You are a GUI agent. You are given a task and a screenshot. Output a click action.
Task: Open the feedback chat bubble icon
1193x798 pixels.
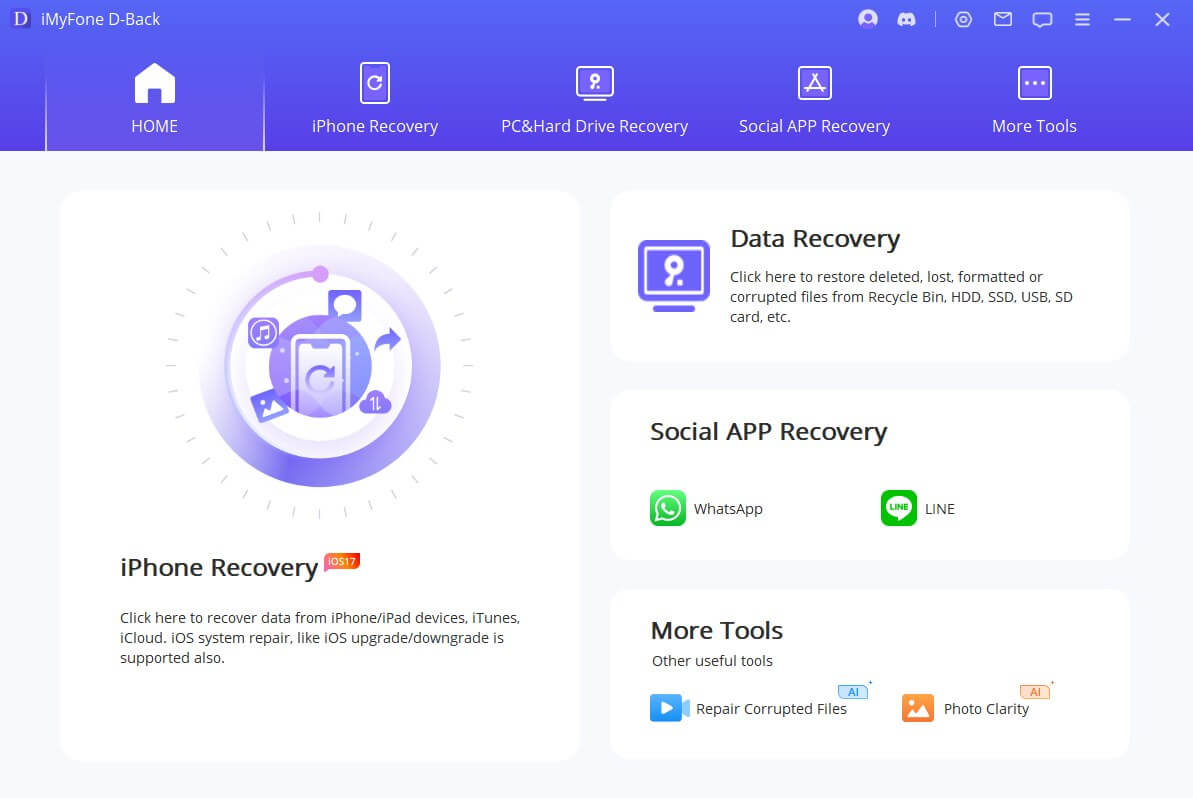(1042, 19)
